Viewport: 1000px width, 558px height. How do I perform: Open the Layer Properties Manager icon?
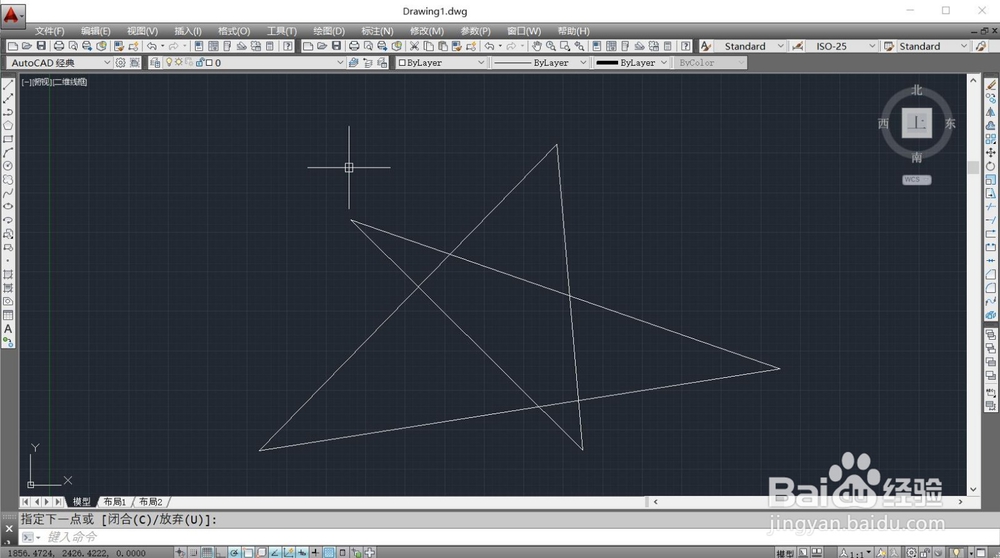click(x=155, y=62)
